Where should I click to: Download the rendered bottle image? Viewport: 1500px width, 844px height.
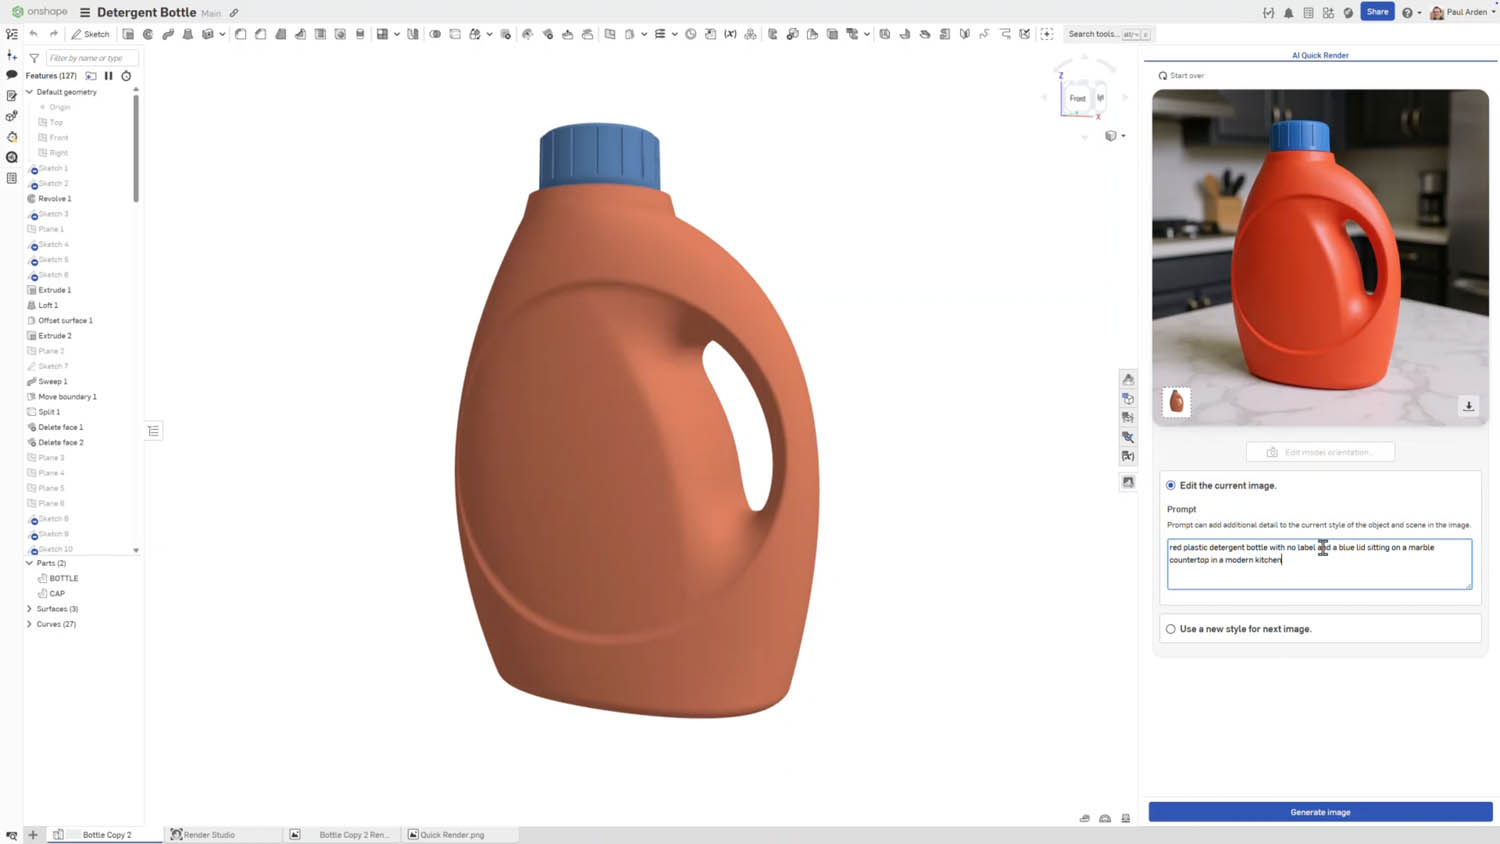[1468, 406]
